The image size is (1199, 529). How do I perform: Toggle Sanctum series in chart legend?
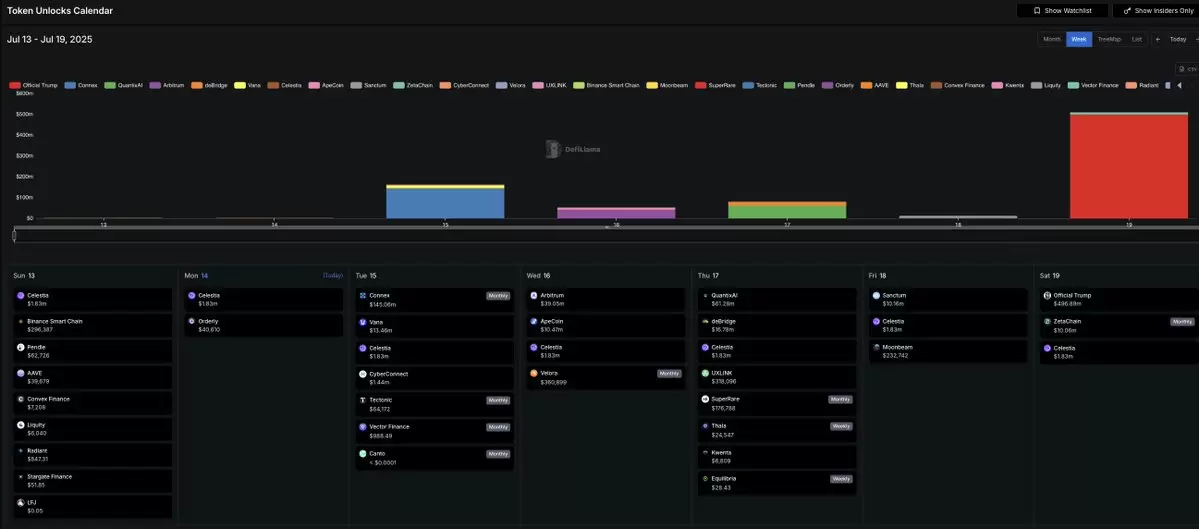(369, 86)
